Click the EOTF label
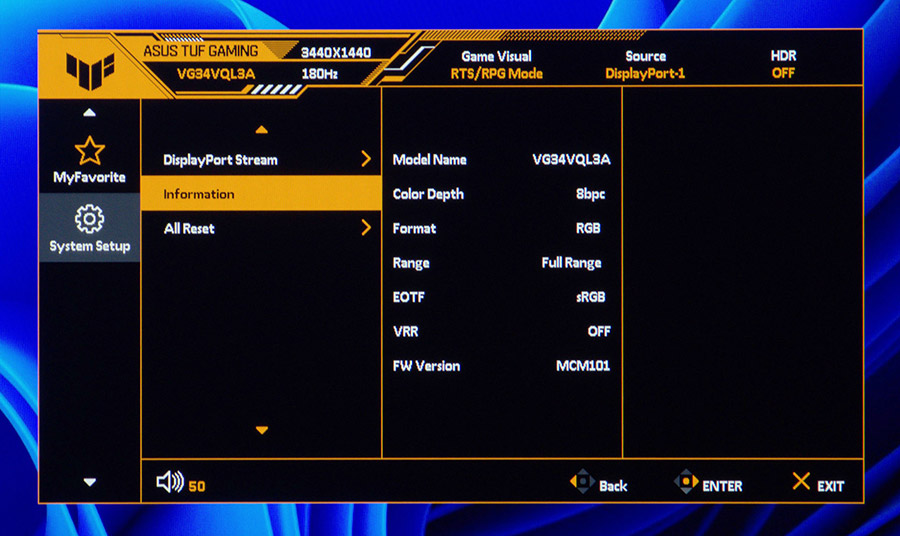 409,297
